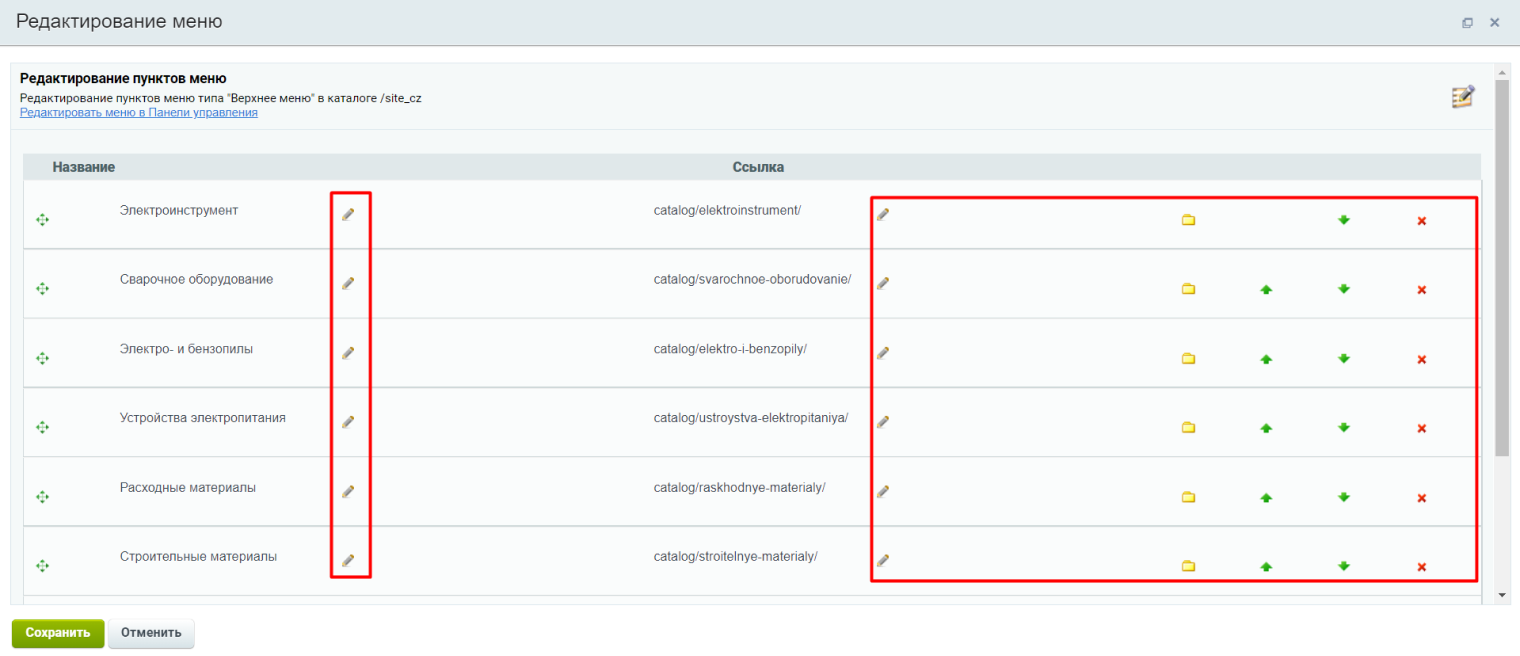Image resolution: width=1520 pixels, height=656 pixels.
Task: Open folder icon in Электроинструмент row
Action: coord(1188,220)
